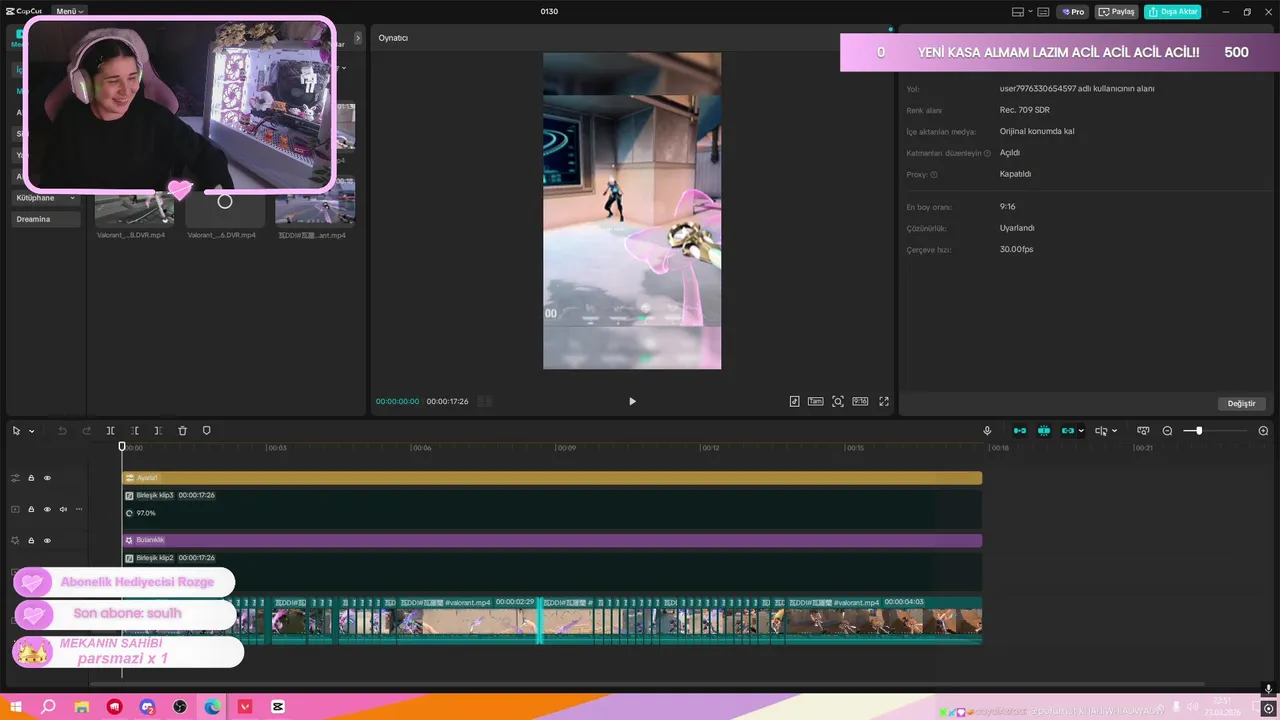Click the timeline zoom slider handle
Viewport: 1280px width, 720px height.
point(1199,431)
